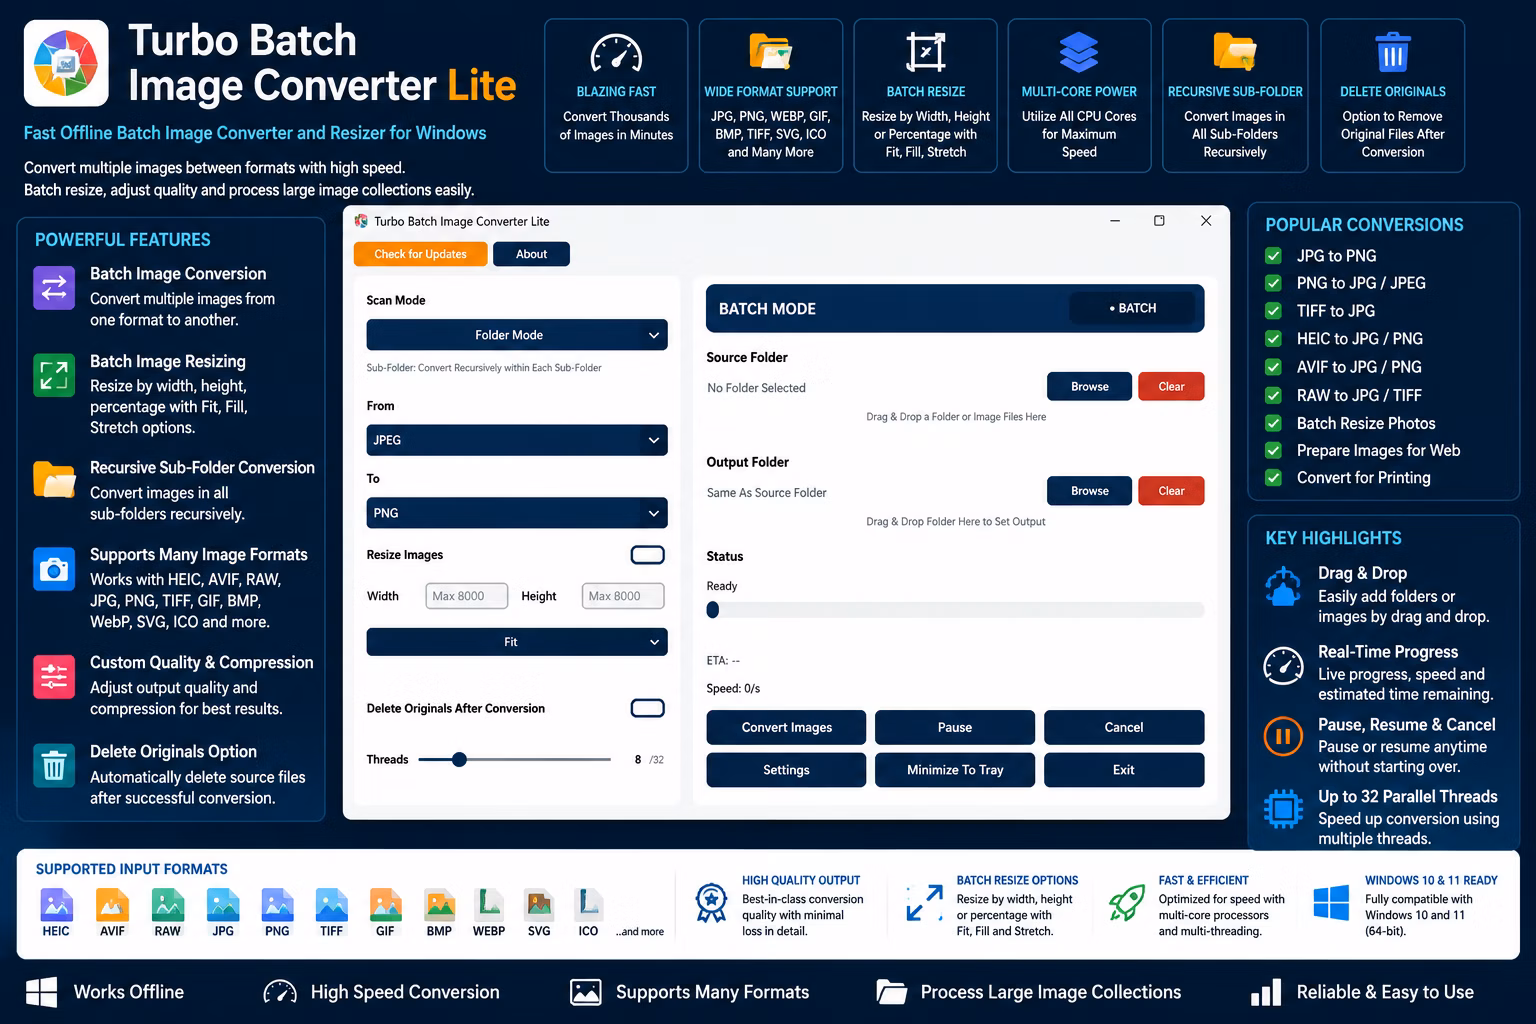Click the 'No Folder Selected' source text
This screenshot has width=1536, height=1024.
tap(756, 388)
